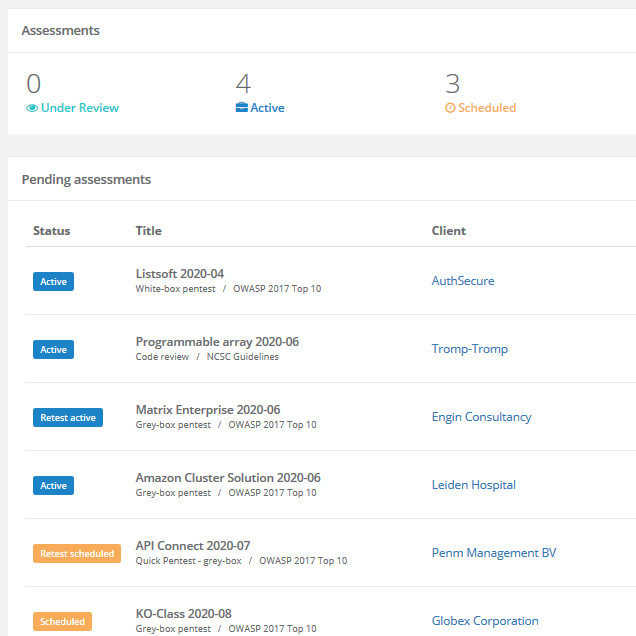
Task: Click the Scheduled clock icon
Action: [x=450, y=108]
